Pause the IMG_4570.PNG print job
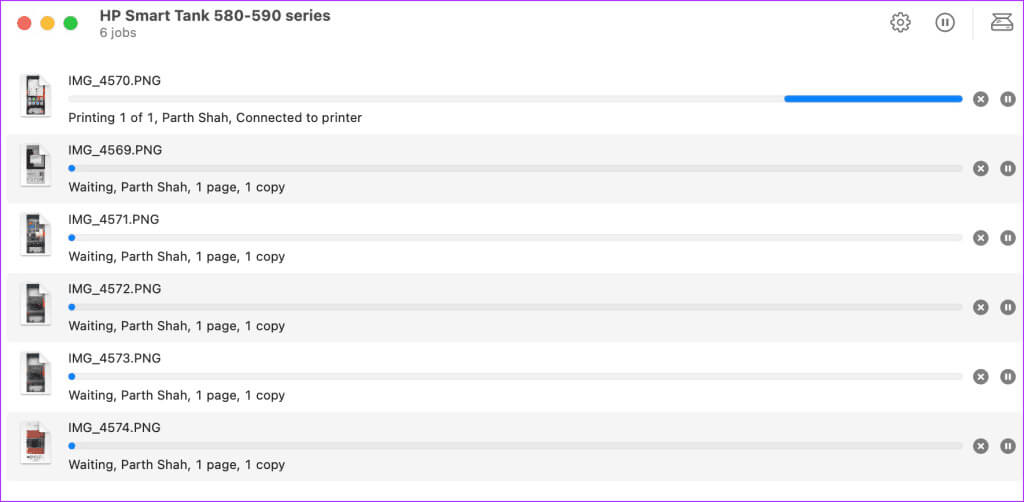1024x502 pixels. (x=1008, y=99)
